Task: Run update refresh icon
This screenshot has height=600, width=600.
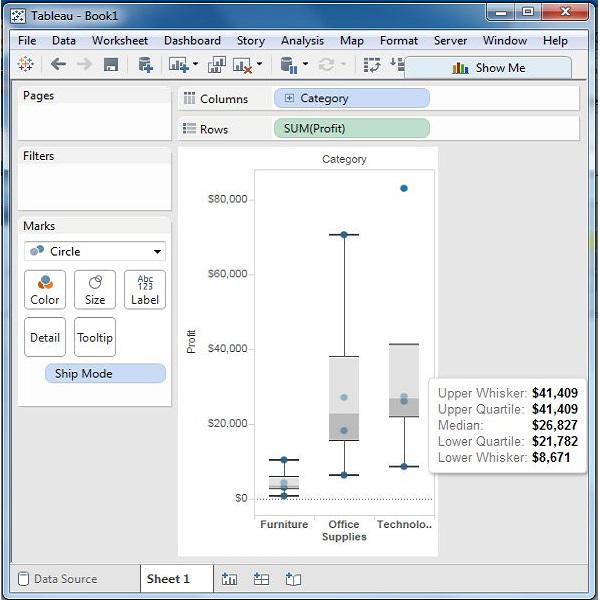Action: click(326, 65)
